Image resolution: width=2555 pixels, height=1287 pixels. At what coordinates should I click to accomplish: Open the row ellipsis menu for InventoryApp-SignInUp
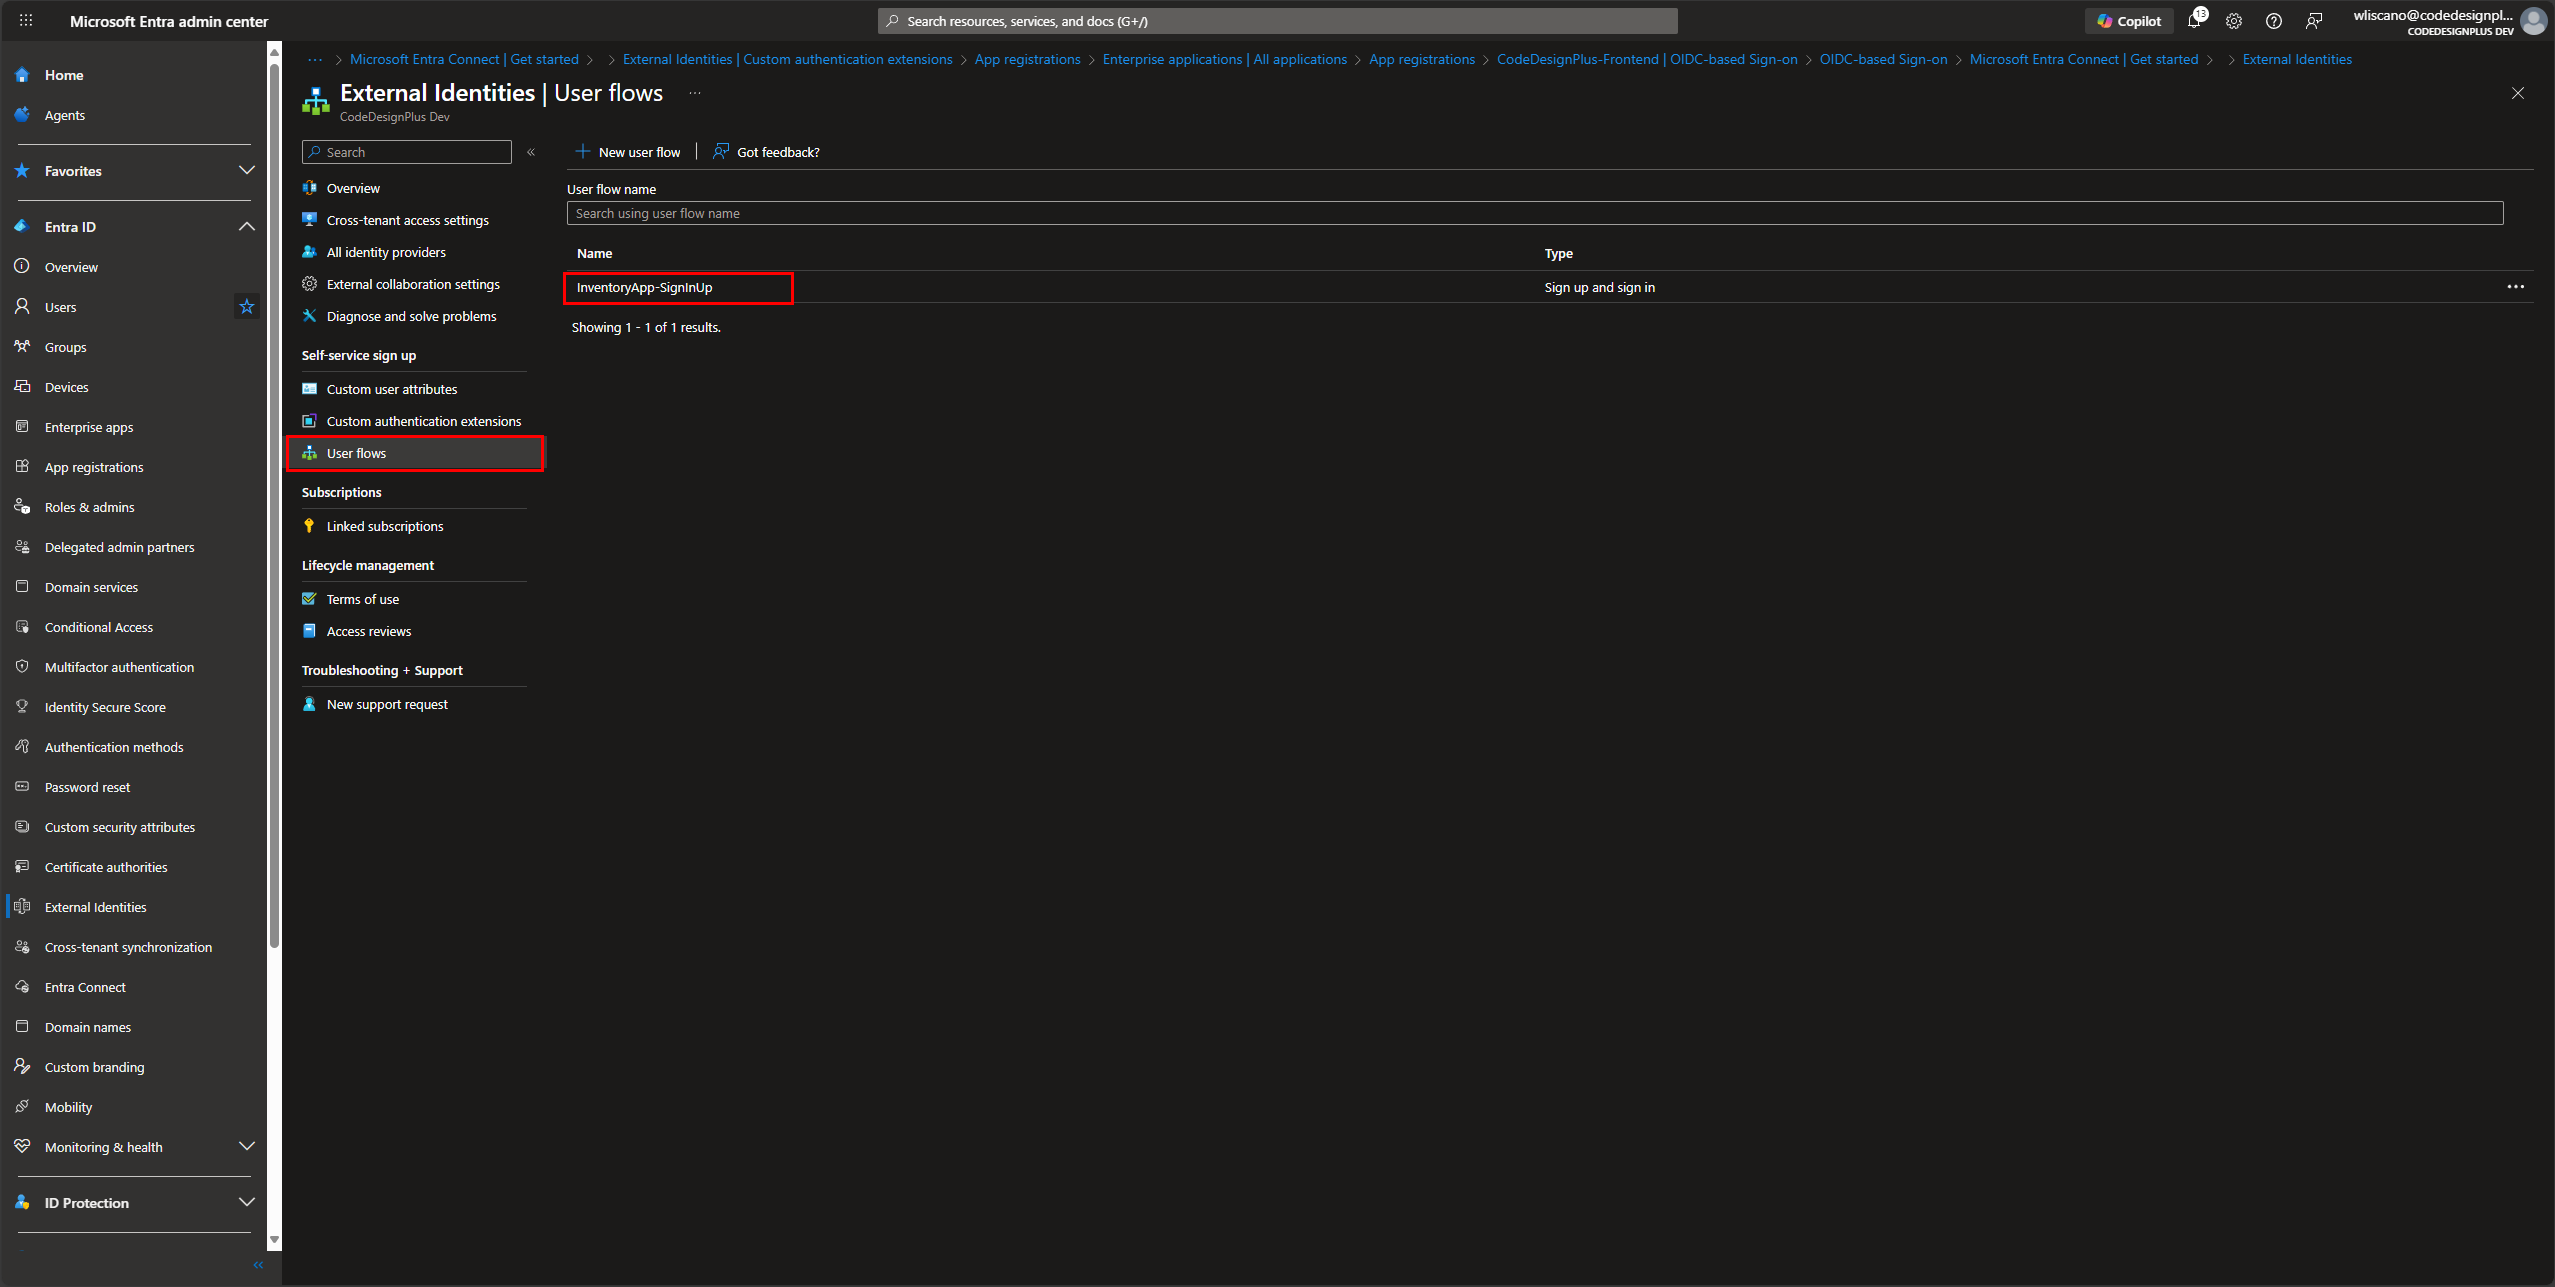(x=2515, y=287)
